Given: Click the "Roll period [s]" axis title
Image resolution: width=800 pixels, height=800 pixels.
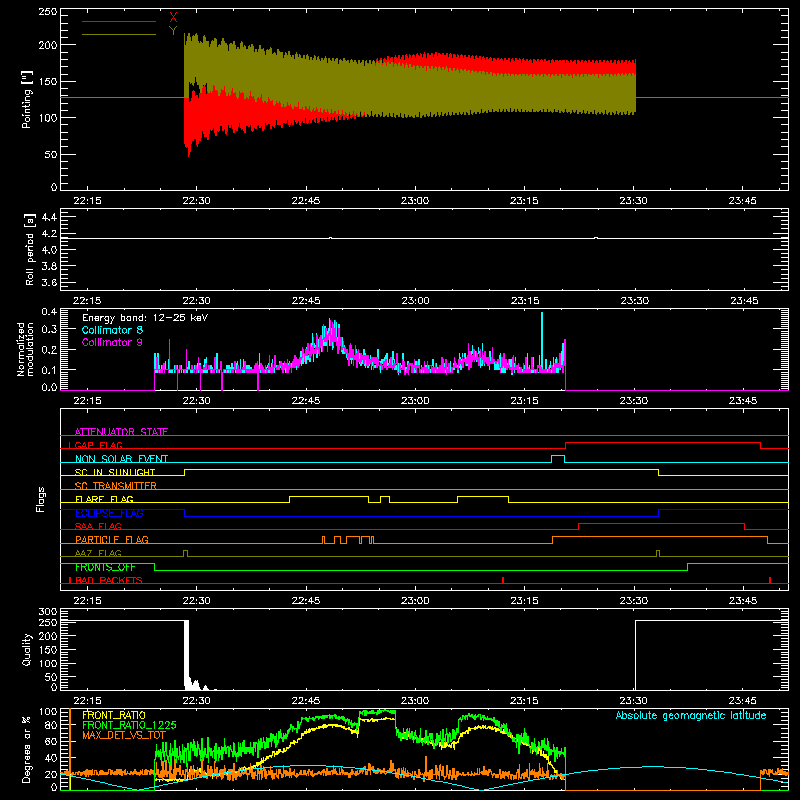Looking at the screenshot, I should coord(30,249).
